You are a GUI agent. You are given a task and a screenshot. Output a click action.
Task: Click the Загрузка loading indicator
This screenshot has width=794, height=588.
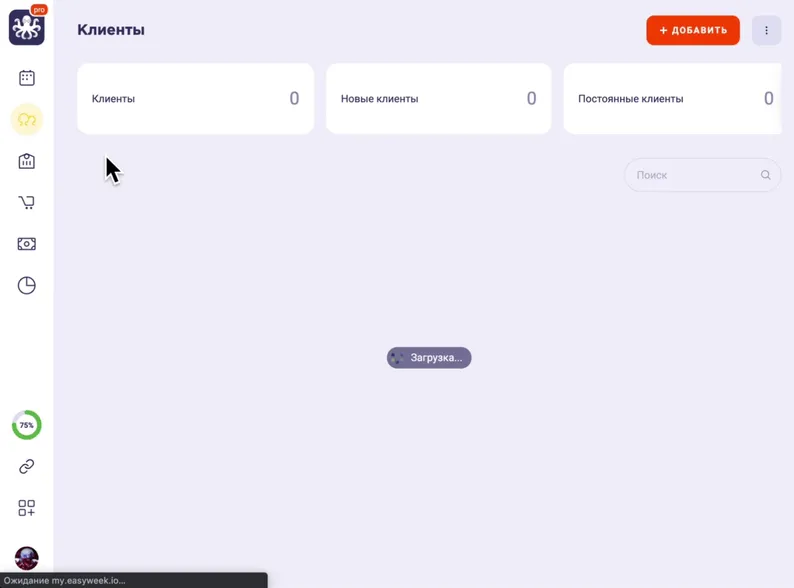tap(429, 358)
